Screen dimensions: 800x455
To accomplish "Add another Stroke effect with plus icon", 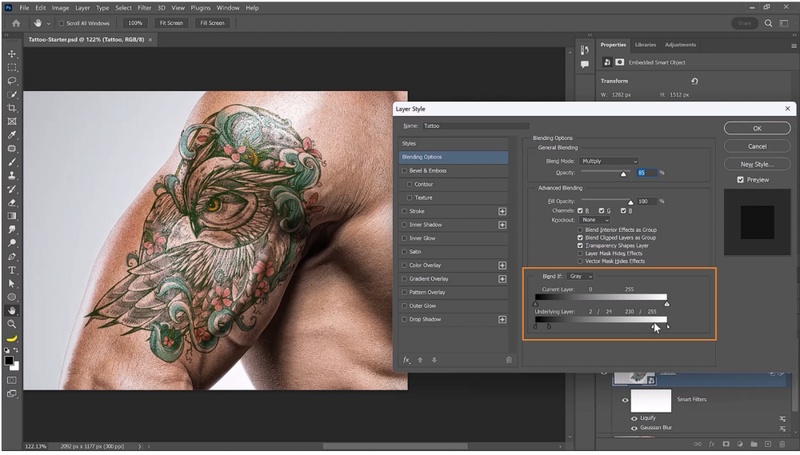I will (x=502, y=211).
